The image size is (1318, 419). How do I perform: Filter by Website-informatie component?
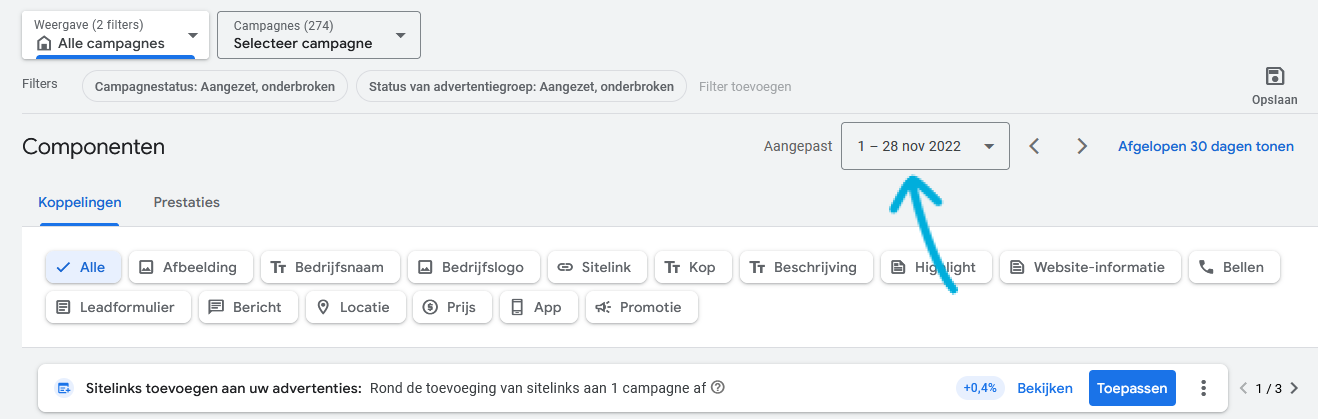point(1089,267)
